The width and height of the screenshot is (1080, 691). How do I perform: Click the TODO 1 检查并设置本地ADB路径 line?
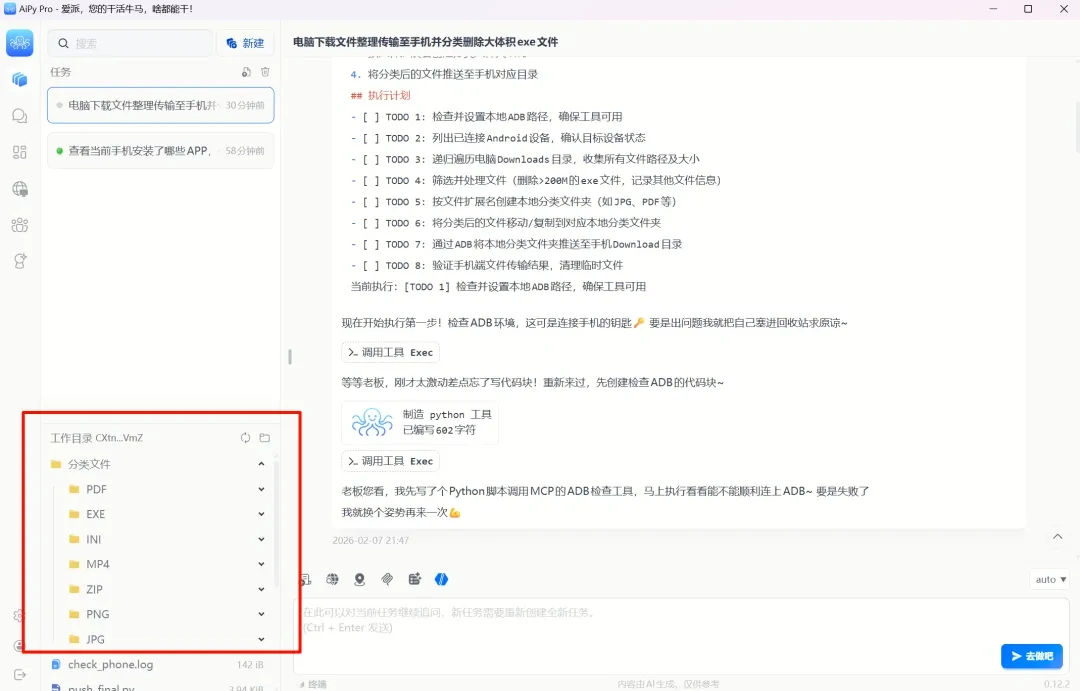(487, 116)
